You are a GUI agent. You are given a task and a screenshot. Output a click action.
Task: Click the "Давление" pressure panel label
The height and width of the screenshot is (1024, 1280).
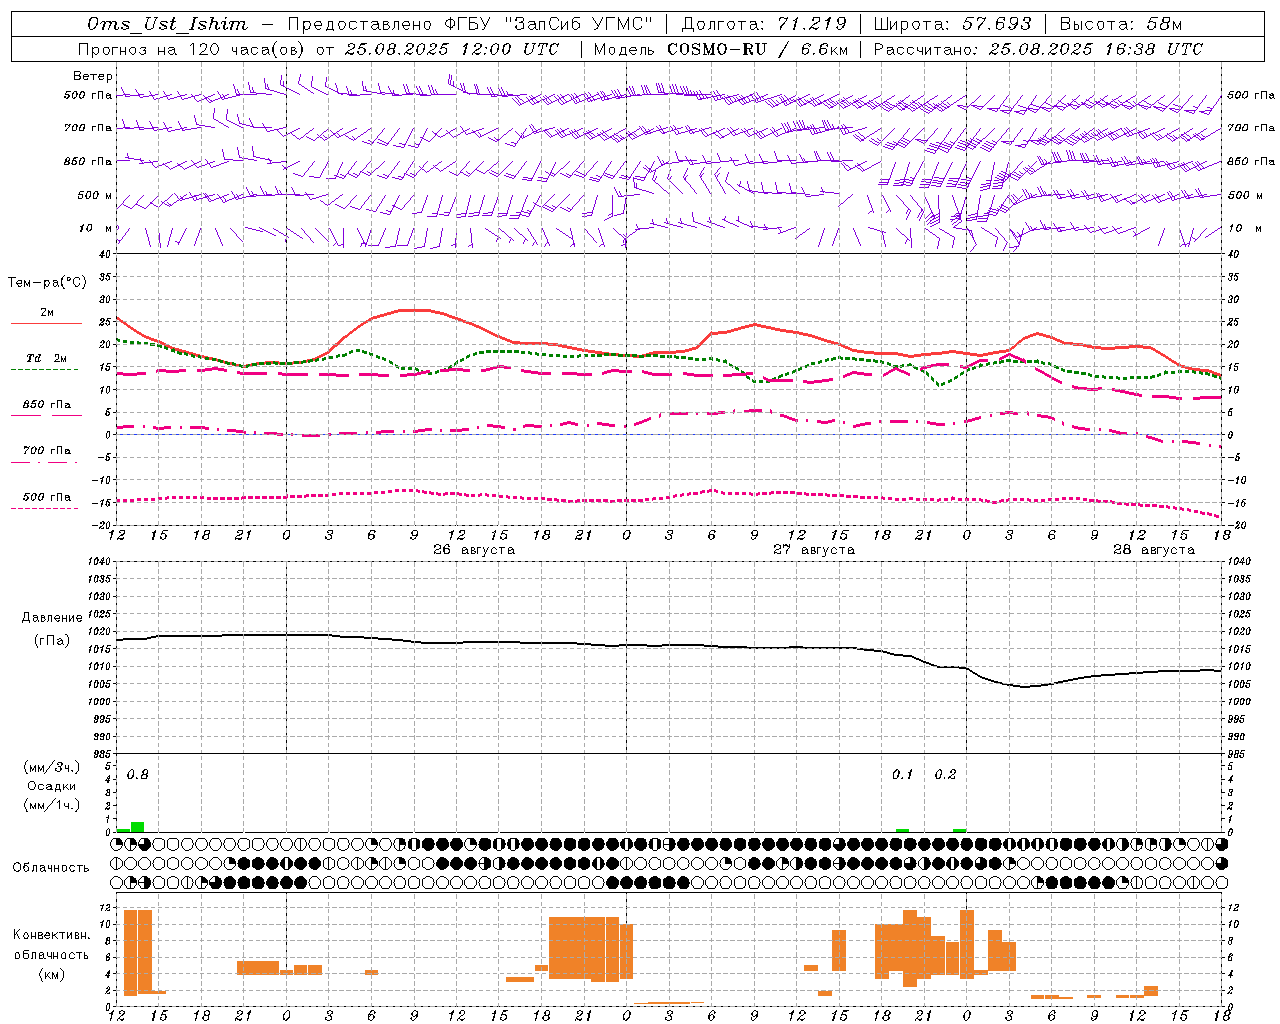(x=52, y=618)
